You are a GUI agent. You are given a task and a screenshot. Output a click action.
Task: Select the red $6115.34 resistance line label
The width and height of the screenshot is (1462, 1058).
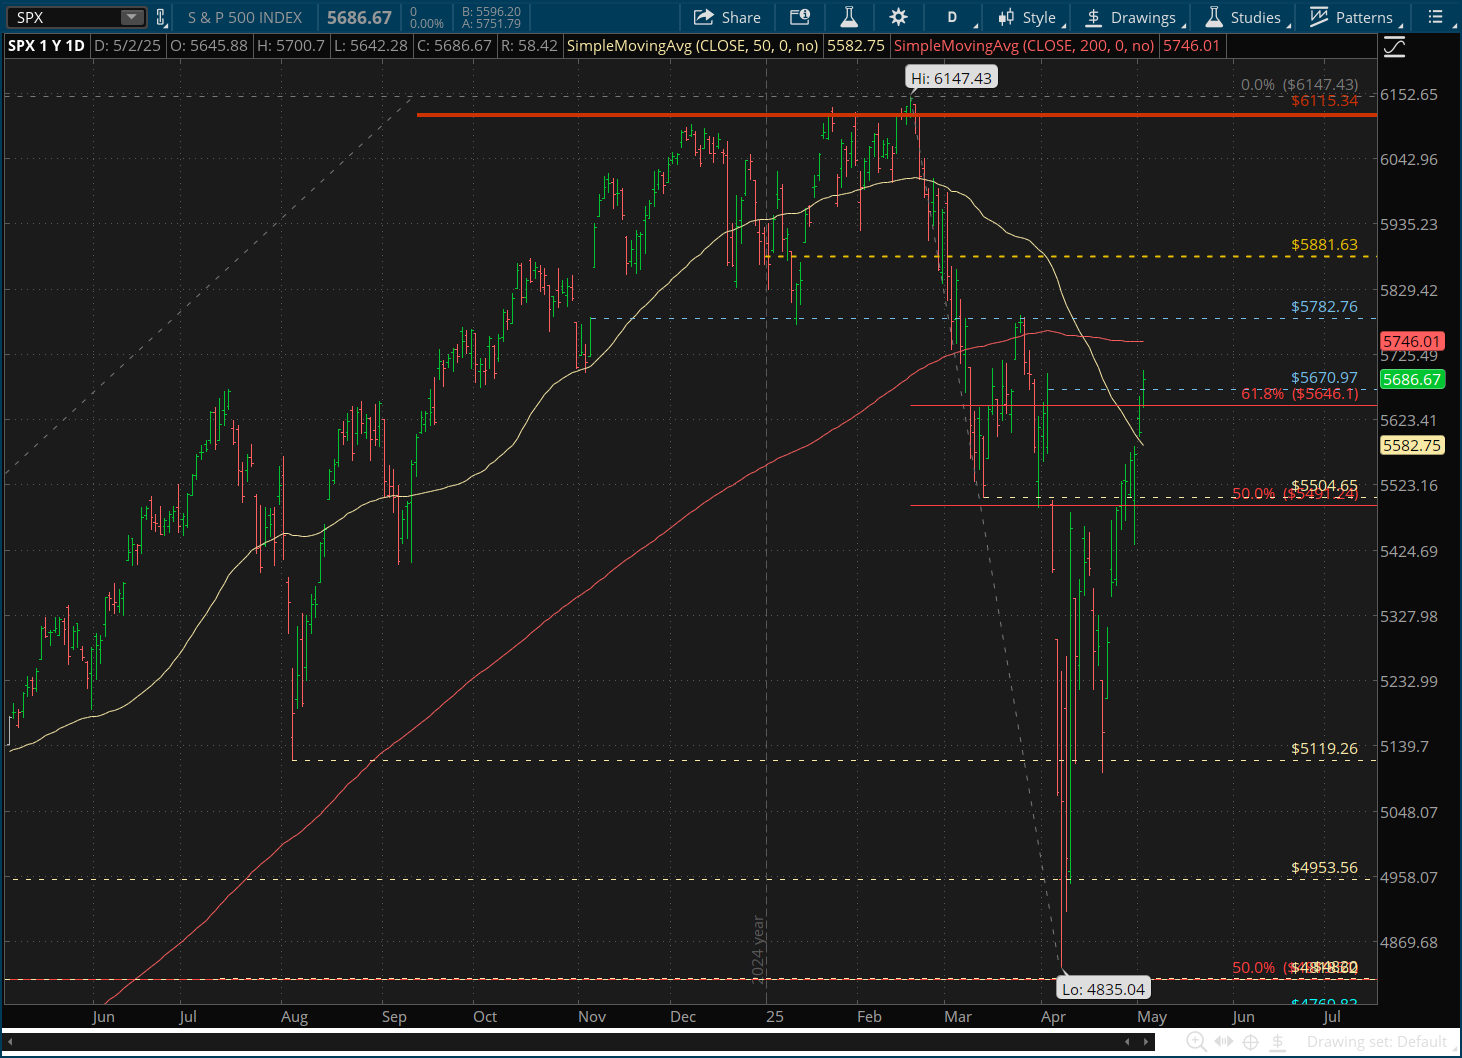point(1324,101)
